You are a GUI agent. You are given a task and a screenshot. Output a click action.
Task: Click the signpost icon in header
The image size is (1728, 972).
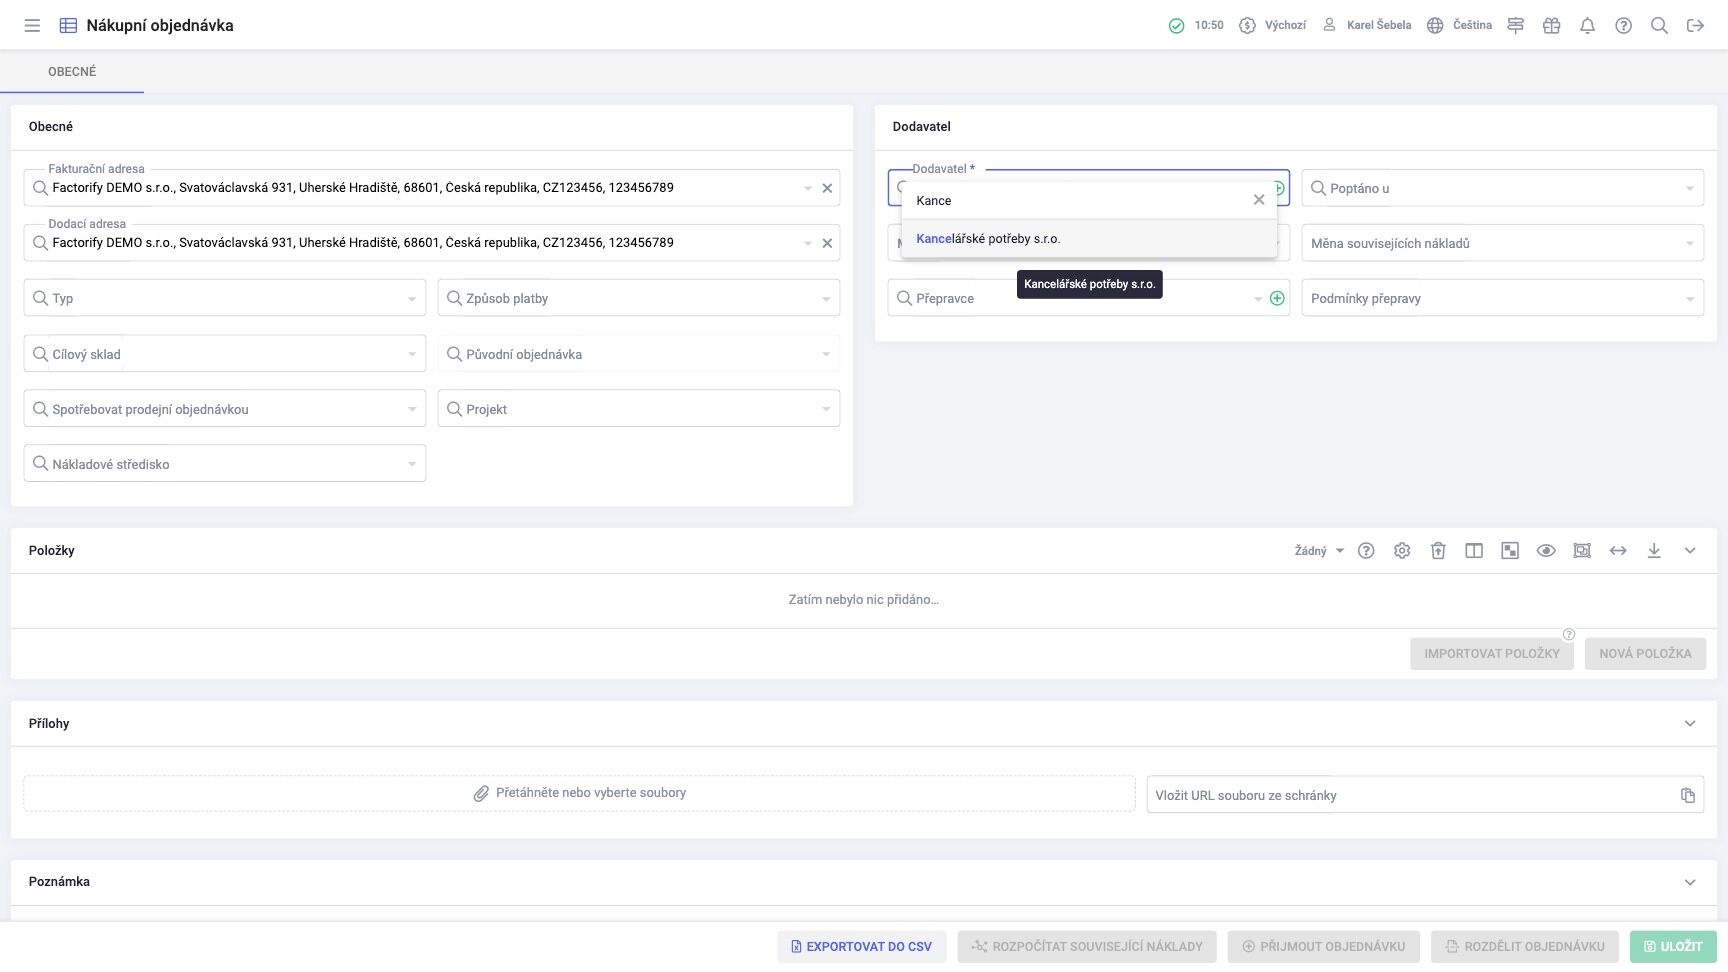[1515, 26]
